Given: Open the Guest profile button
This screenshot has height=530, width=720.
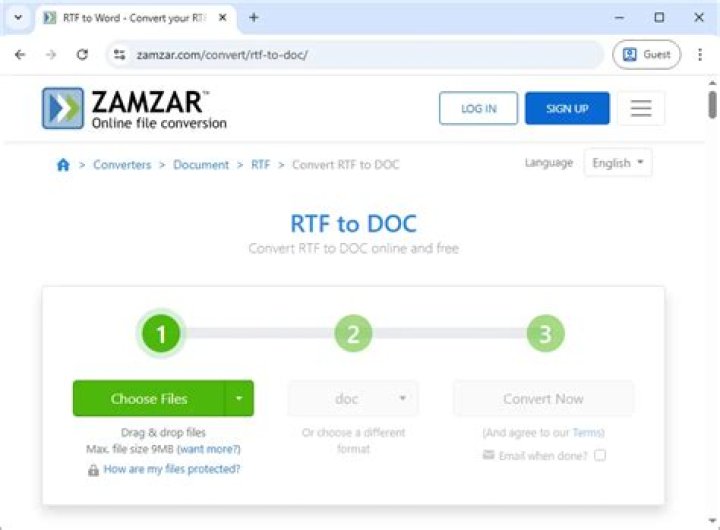Looking at the screenshot, I should pos(647,55).
